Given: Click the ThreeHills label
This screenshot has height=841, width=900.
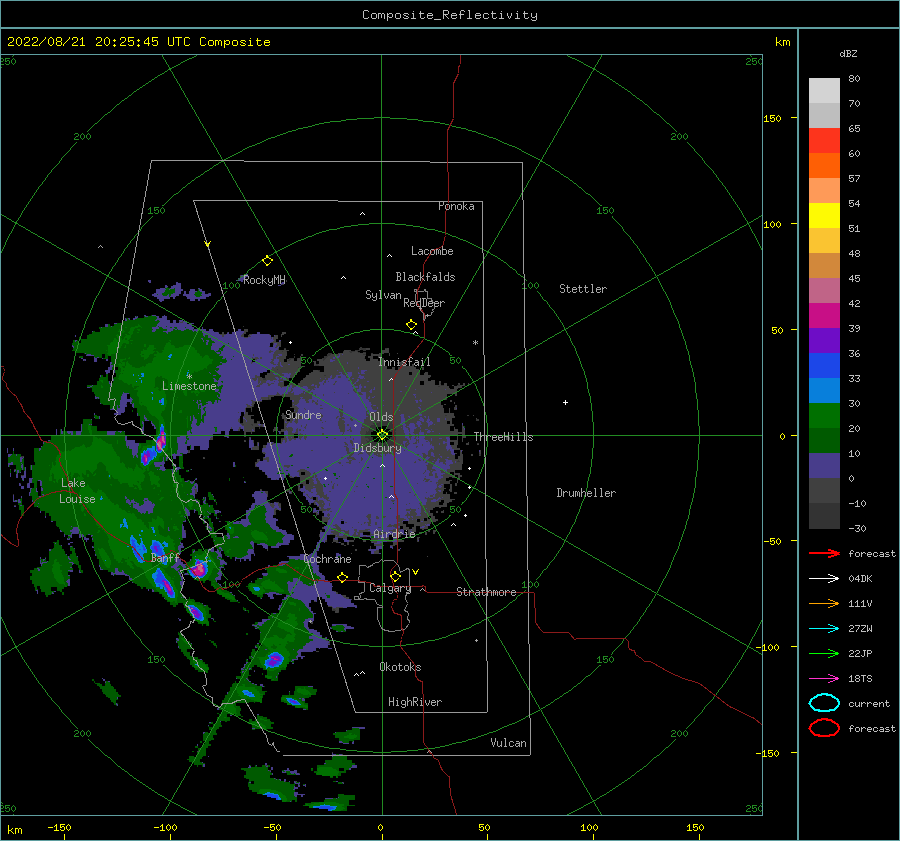Looking at the screenshot, I should 503,437.
